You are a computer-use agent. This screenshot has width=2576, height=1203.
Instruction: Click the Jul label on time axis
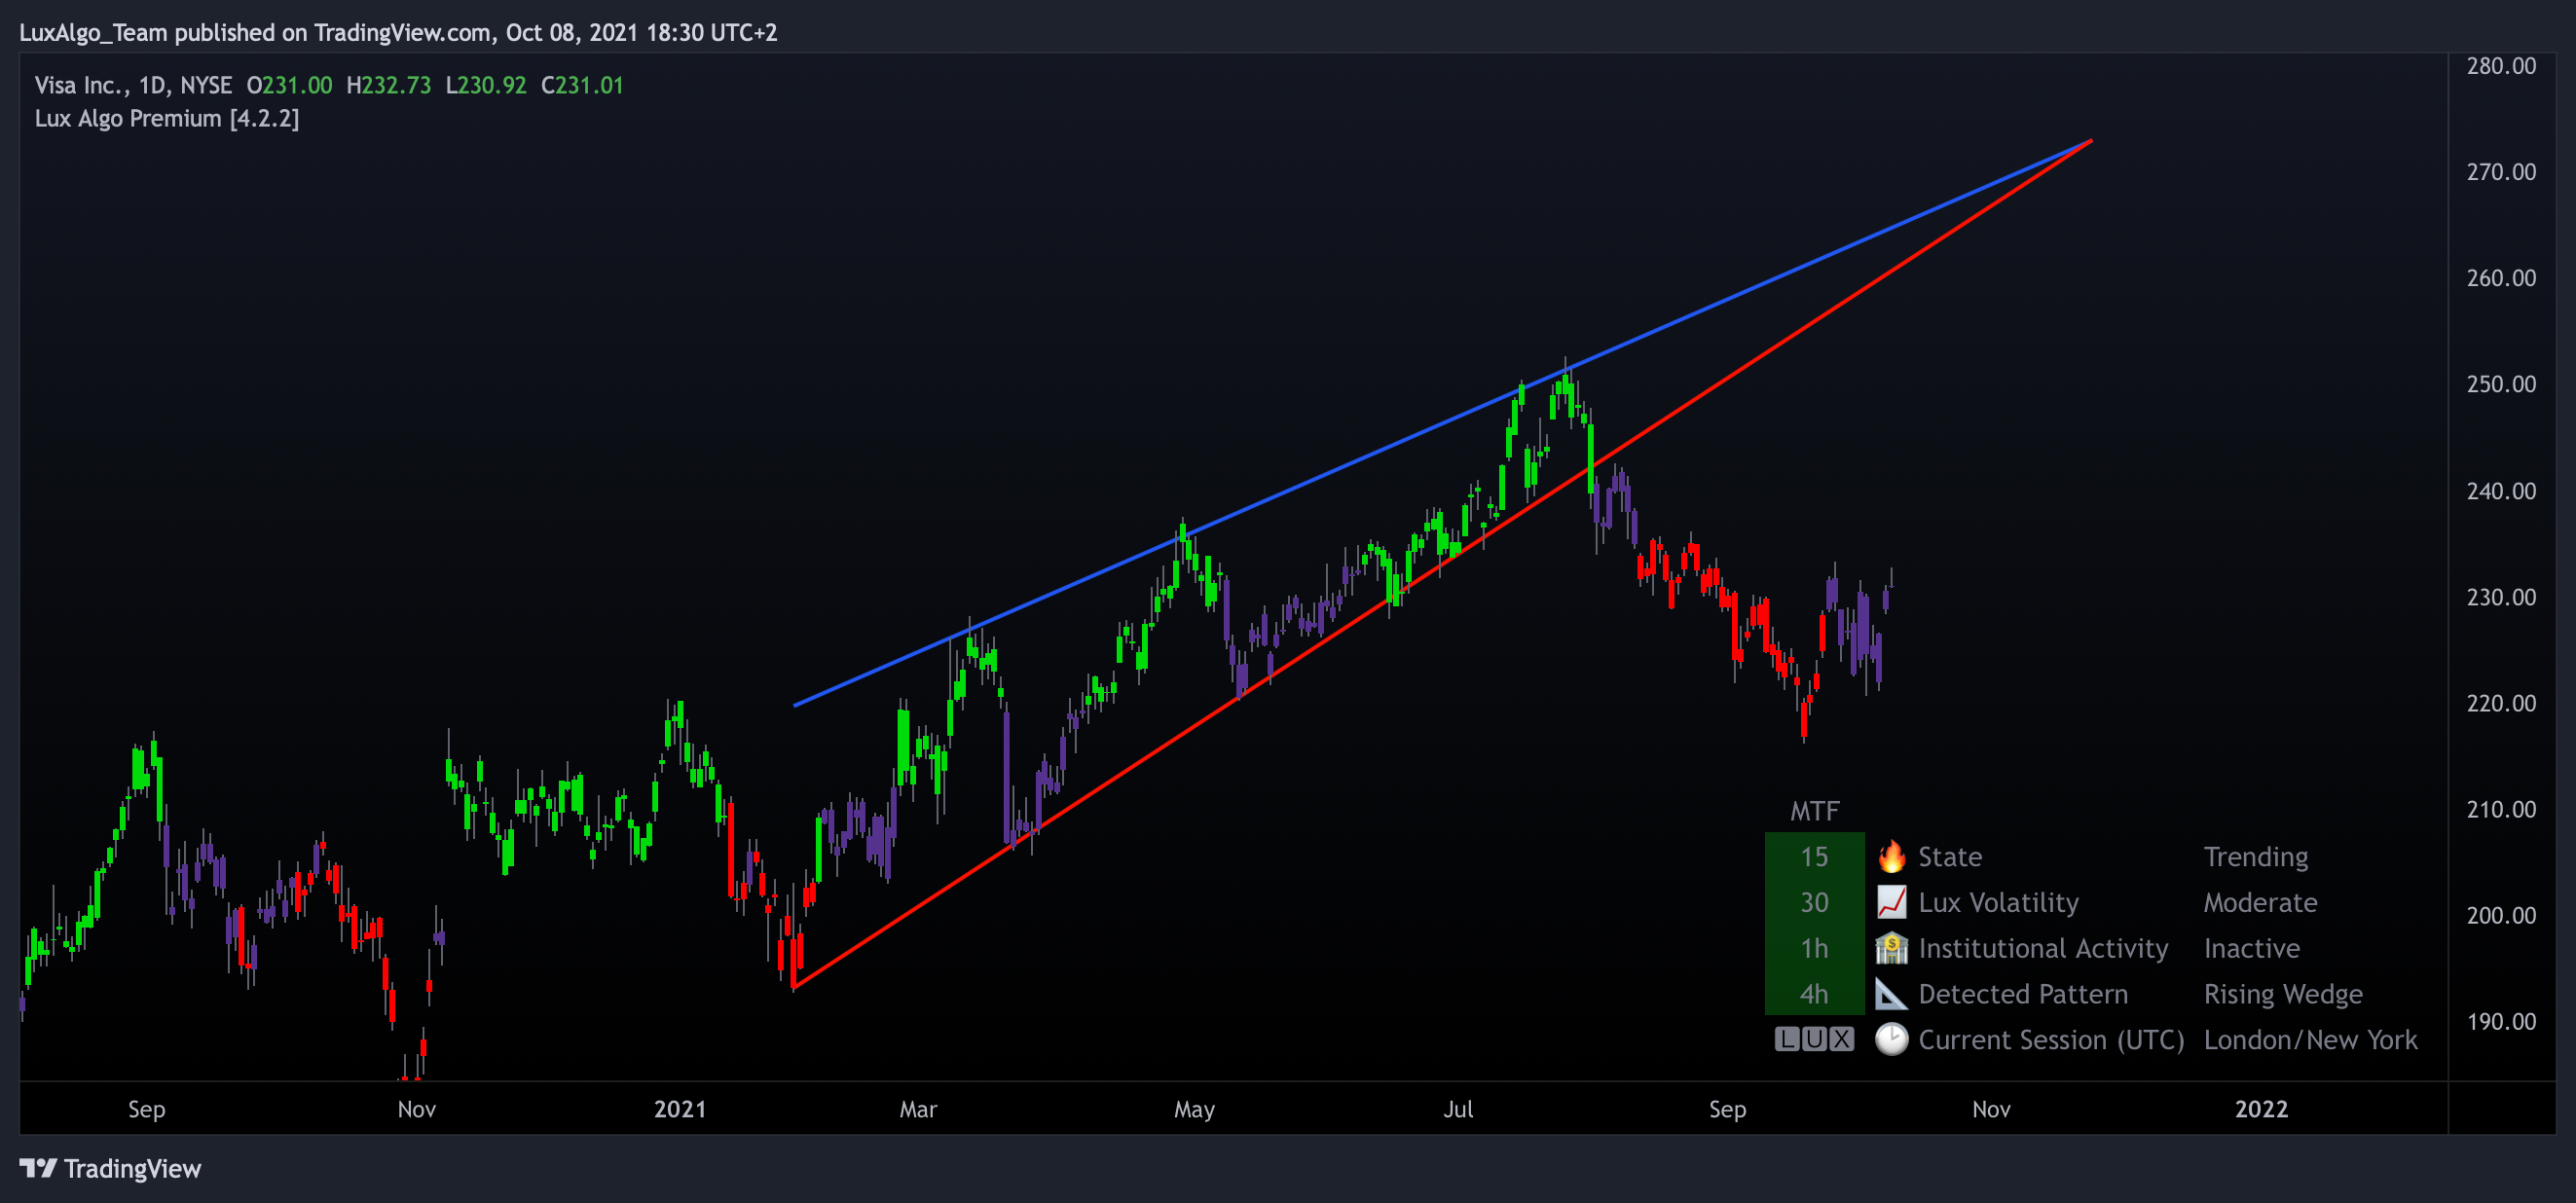[x=1458, y=1109]
